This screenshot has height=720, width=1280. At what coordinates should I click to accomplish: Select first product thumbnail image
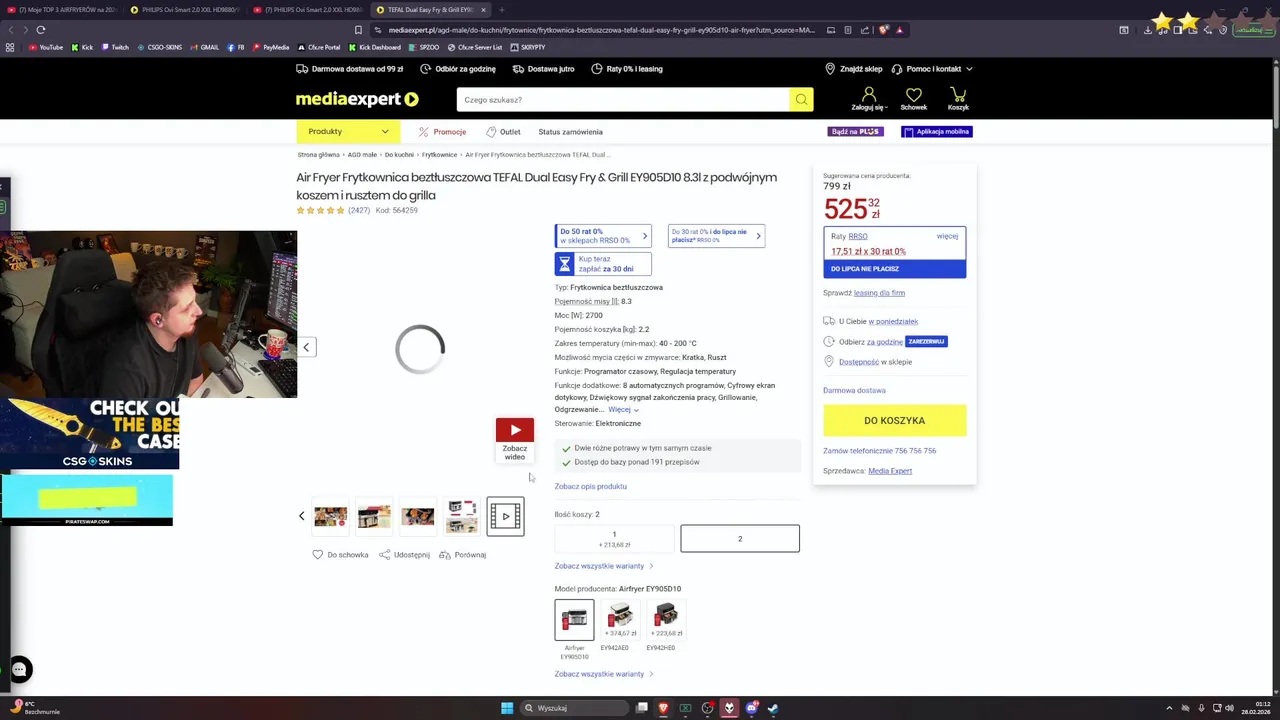pyautogui.click(x=330, y=516)
